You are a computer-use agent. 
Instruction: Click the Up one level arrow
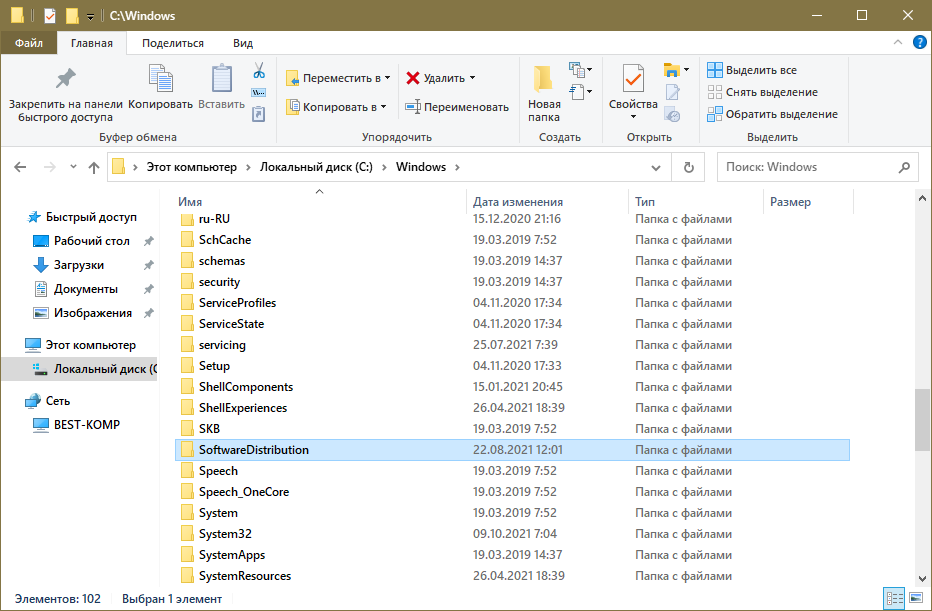94,168
